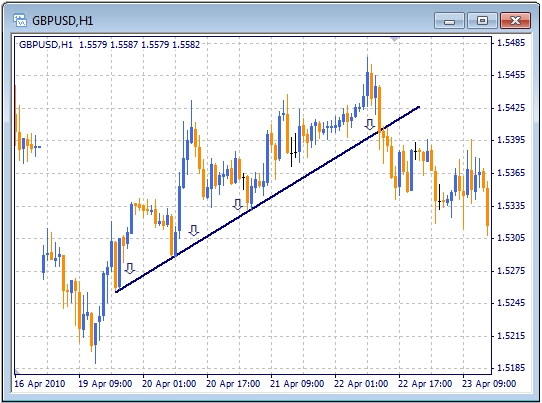Click the GBPUSD,H1 window title bar
The width and height of the screenshot is (542, 403).
click(x=225, y=21)
